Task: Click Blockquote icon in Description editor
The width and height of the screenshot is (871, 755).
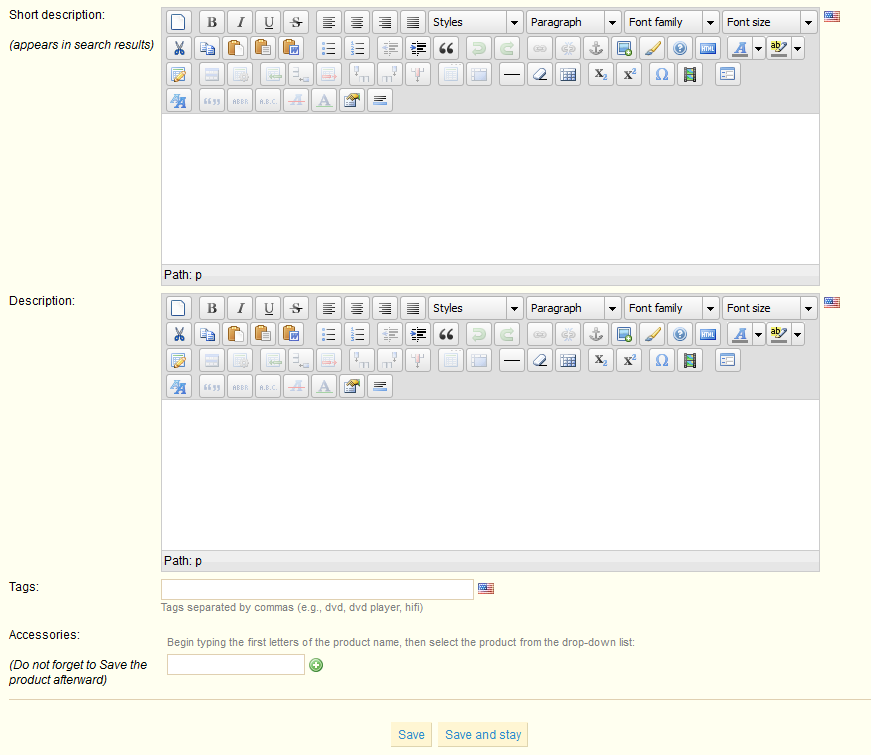Action: [446, 334]
